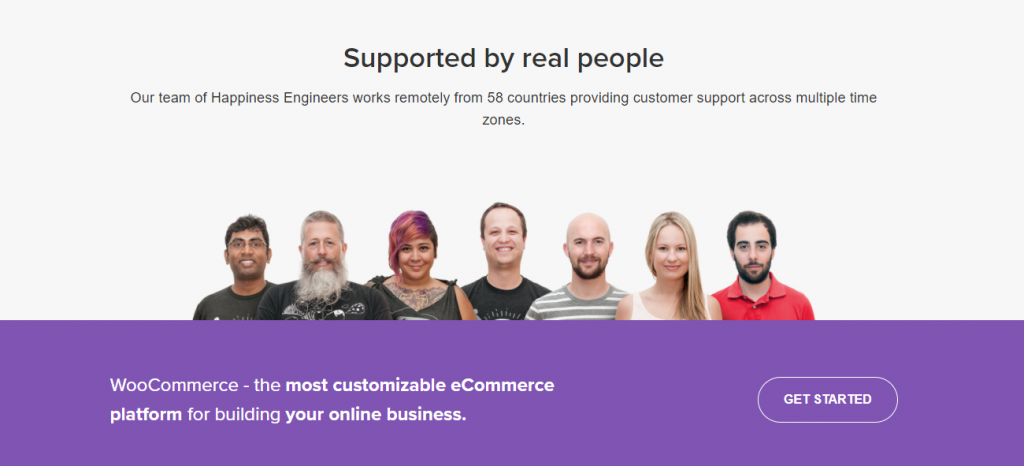Click the word 'WooCommerce' in the purple banner
1024x466 pixels.
coord(174,385)
